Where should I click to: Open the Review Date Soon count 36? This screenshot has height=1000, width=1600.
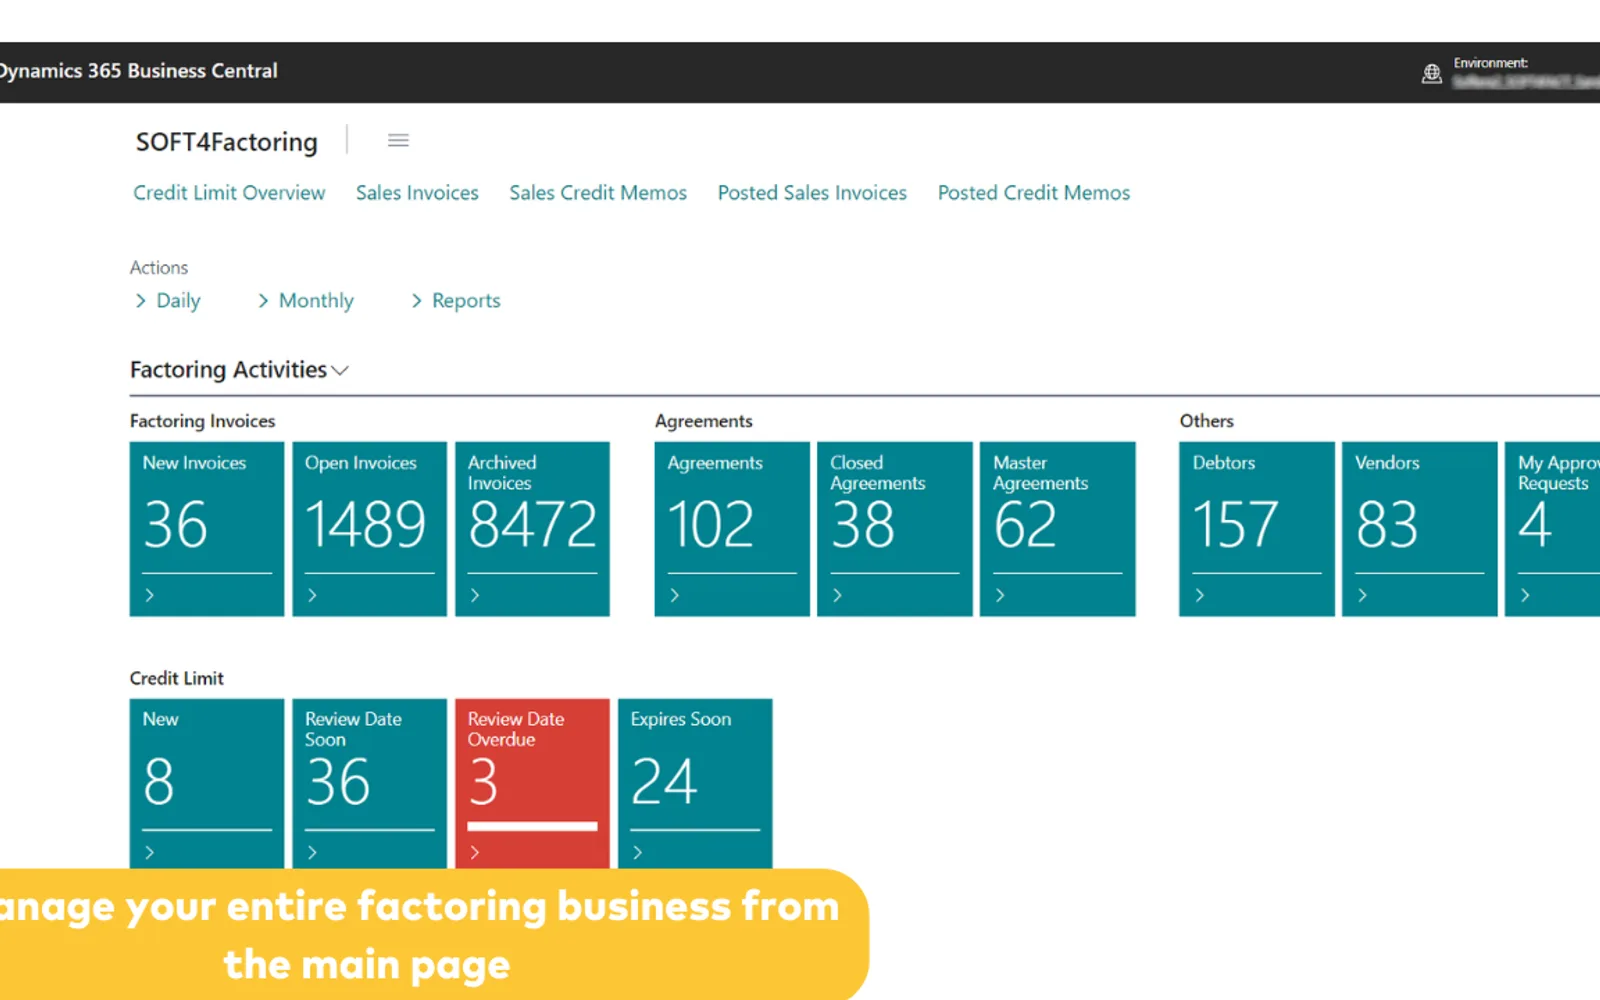point(338,782)
